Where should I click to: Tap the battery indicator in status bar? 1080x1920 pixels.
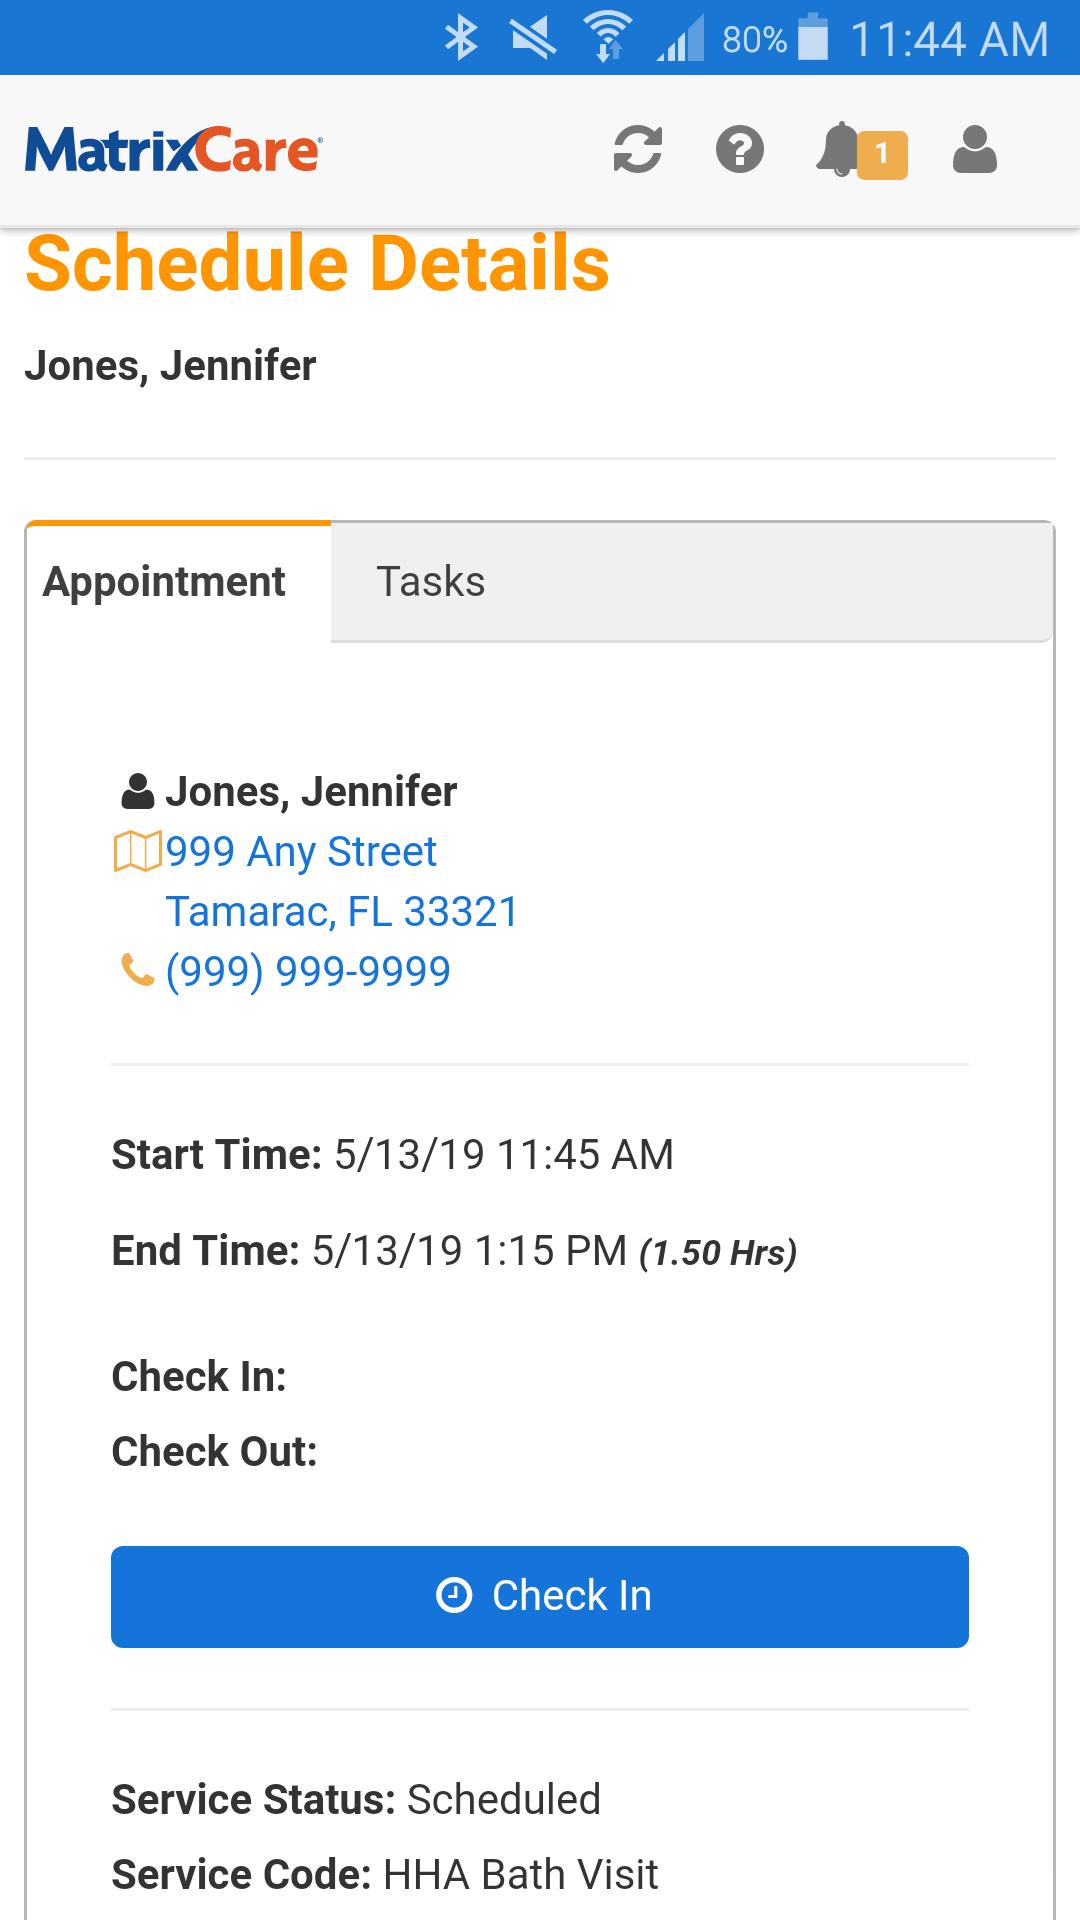click(x=814, y=38)
